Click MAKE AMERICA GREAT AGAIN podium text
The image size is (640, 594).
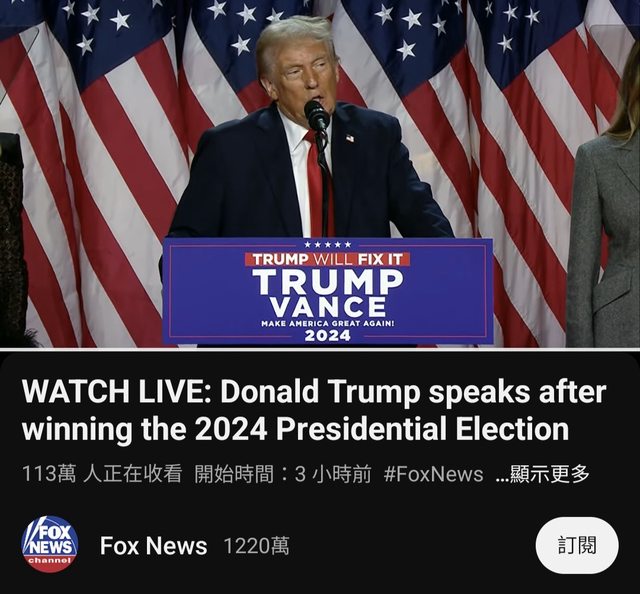point(328,323)
